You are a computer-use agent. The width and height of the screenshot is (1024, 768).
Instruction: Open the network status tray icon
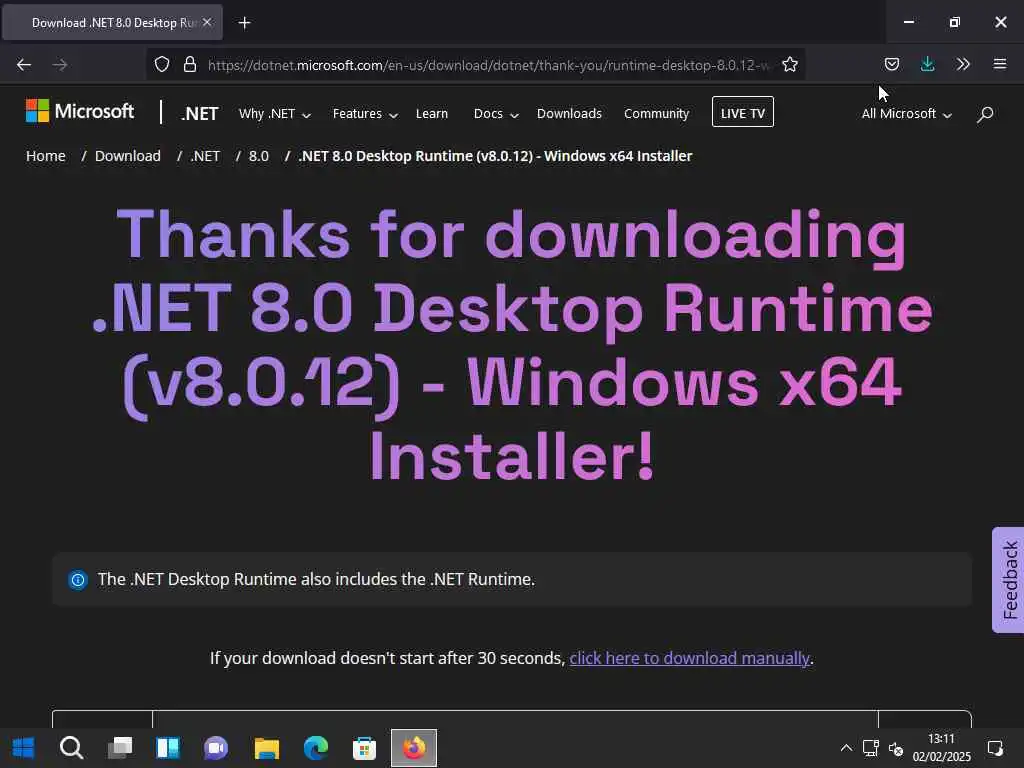point(871,748)
